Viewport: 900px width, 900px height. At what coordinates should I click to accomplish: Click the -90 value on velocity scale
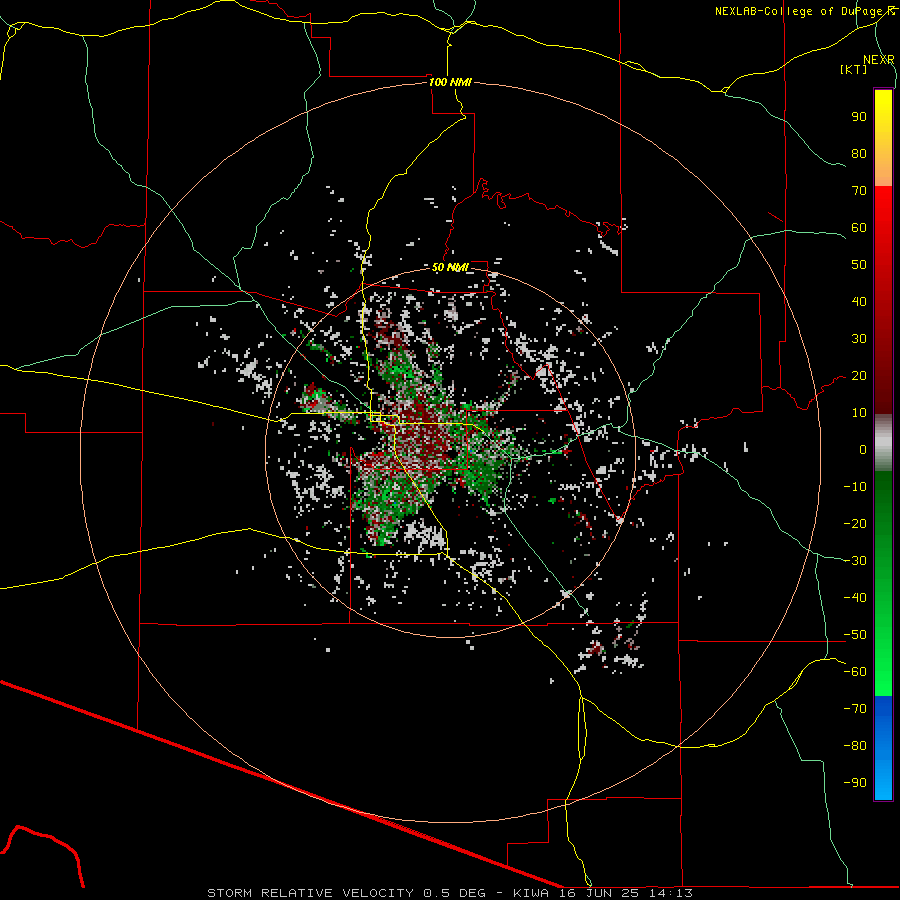[x=855, y=783]
